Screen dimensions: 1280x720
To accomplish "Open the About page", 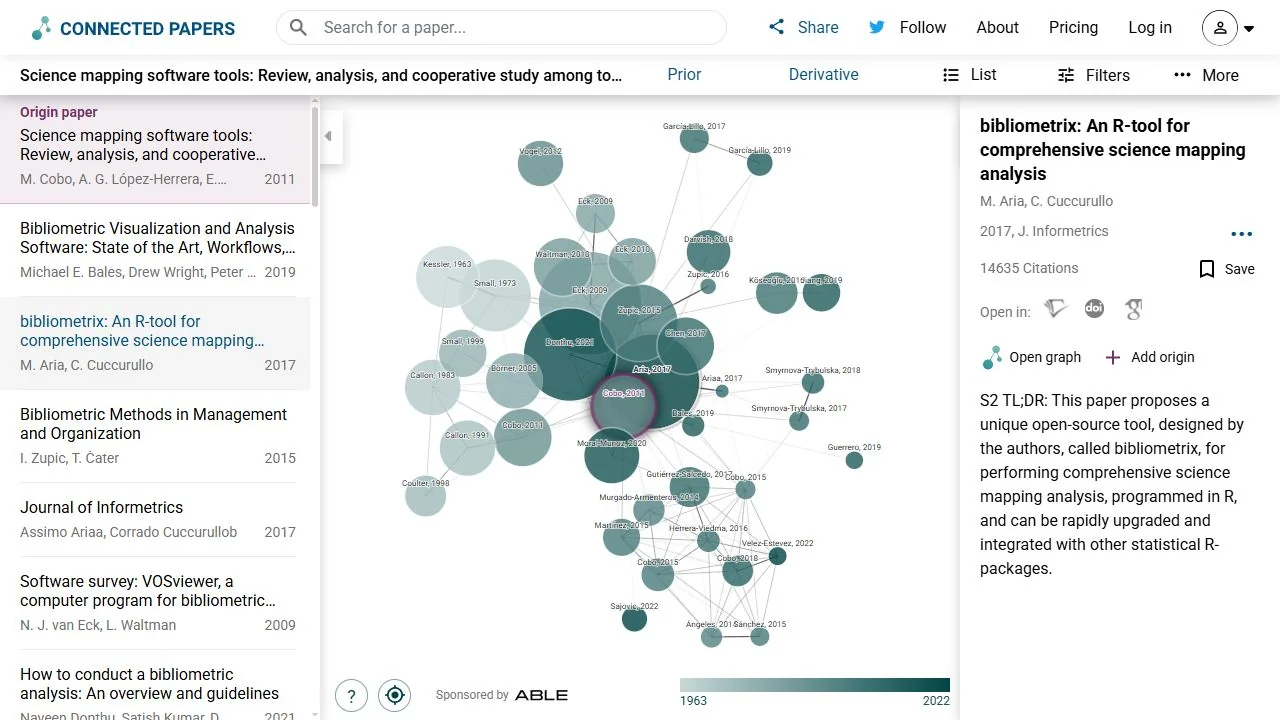I will tap(997, 27).
